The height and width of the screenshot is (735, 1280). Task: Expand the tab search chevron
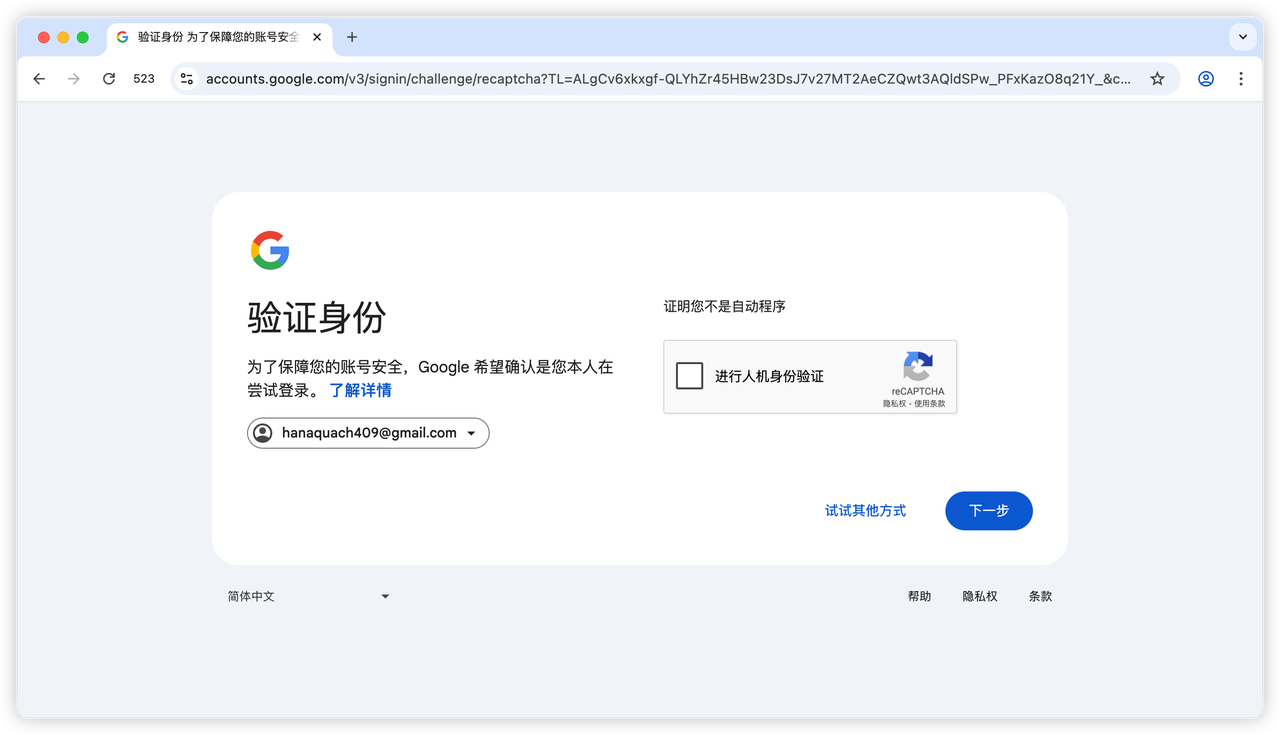1243,37
